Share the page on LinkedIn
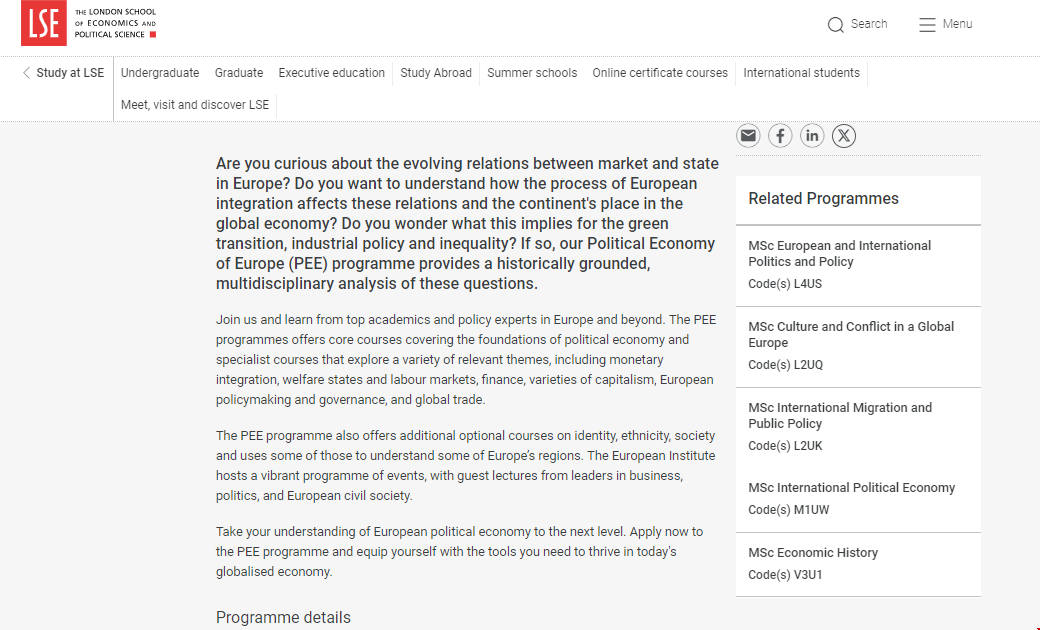 click(812, 136)
